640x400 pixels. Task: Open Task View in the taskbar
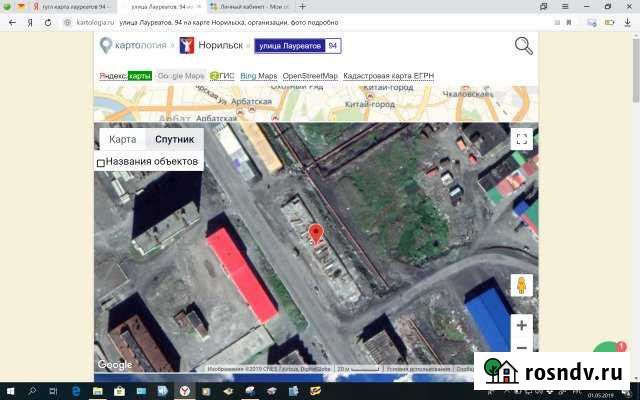pos(53,391)
